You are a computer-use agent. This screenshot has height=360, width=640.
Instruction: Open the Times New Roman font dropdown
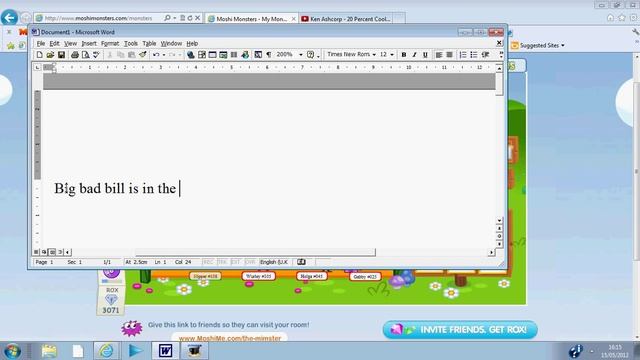pos(374,55)
